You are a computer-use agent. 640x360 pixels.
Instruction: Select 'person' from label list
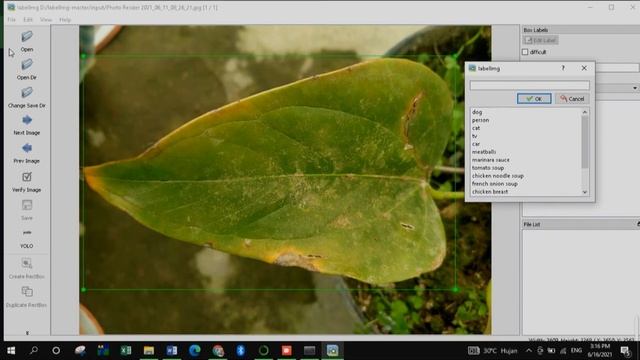tap(480, 120)
